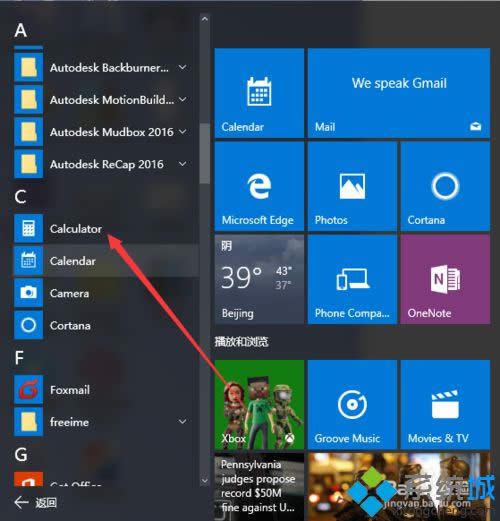Expand the Autodesk Mudbox 2016 folder chevron

[182, 132]
